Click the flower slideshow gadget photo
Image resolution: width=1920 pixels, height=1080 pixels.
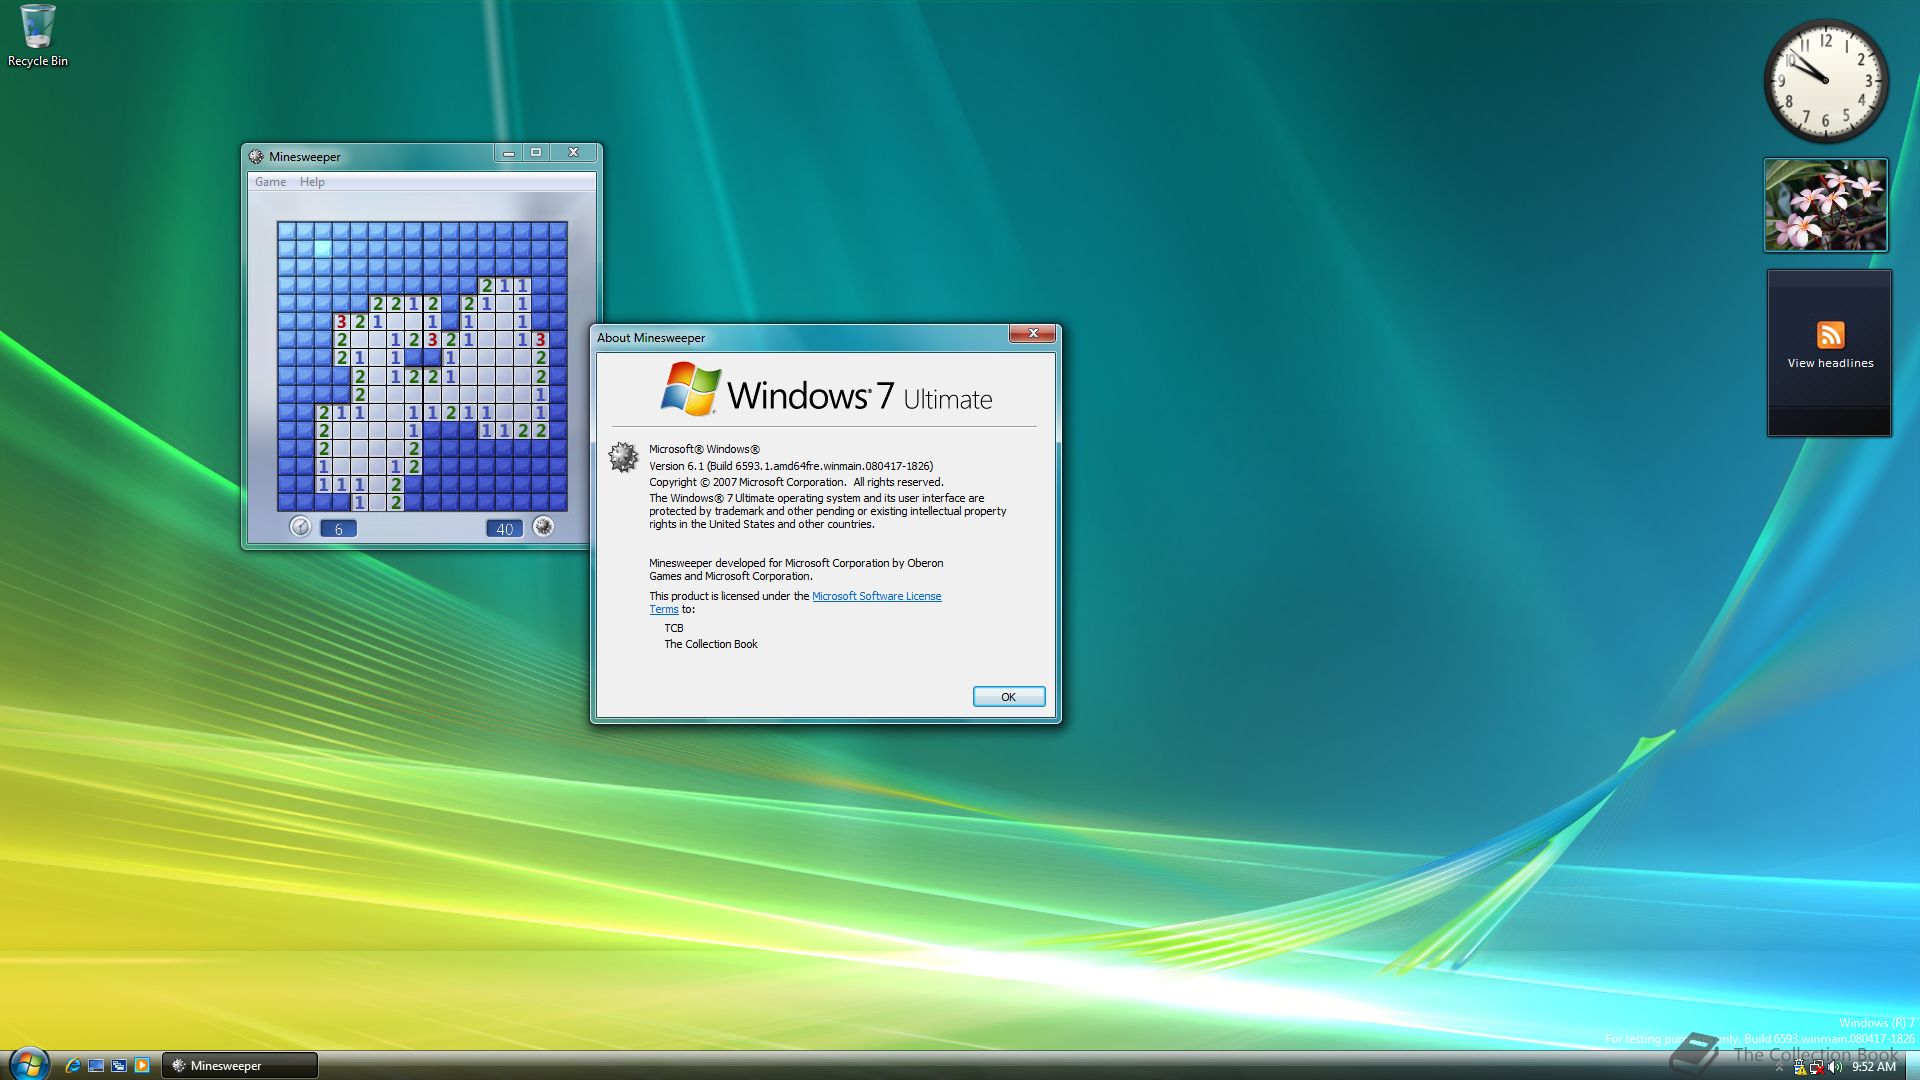coord(1826,205)
